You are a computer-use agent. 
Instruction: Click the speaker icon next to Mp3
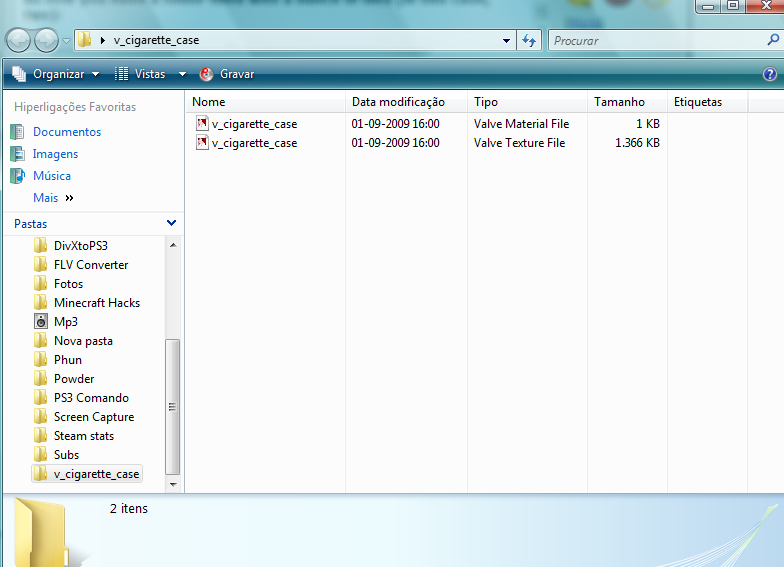click(x=41, y=321)
